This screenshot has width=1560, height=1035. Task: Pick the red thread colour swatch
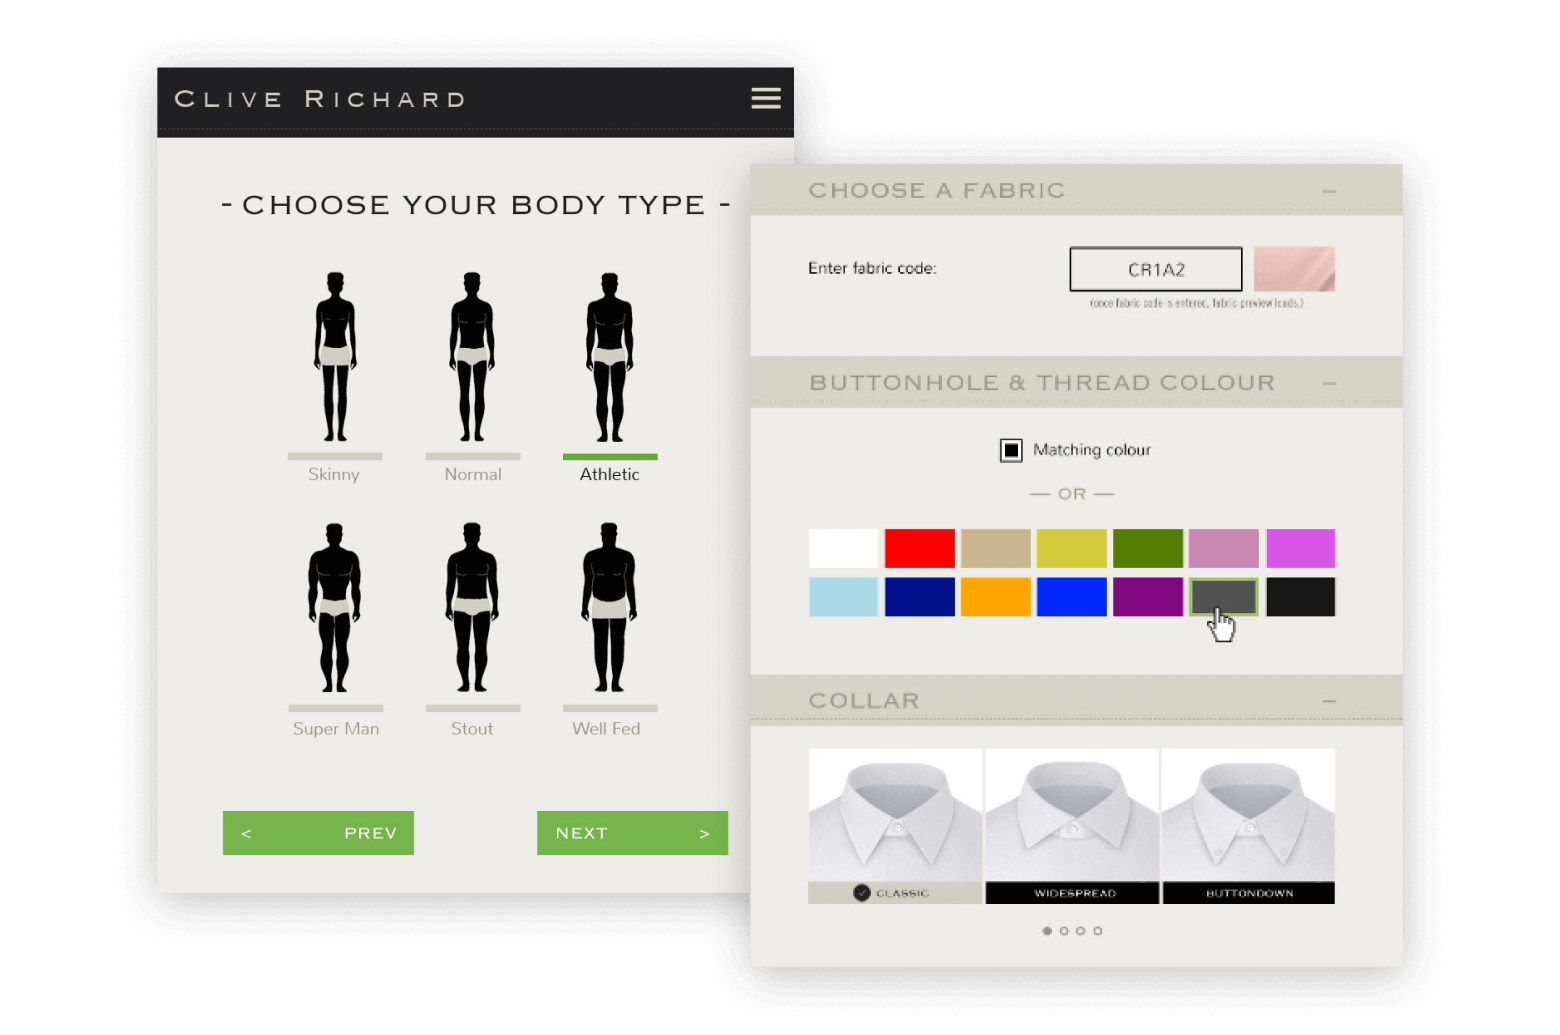pyautogui.click(x=919, y=548)
